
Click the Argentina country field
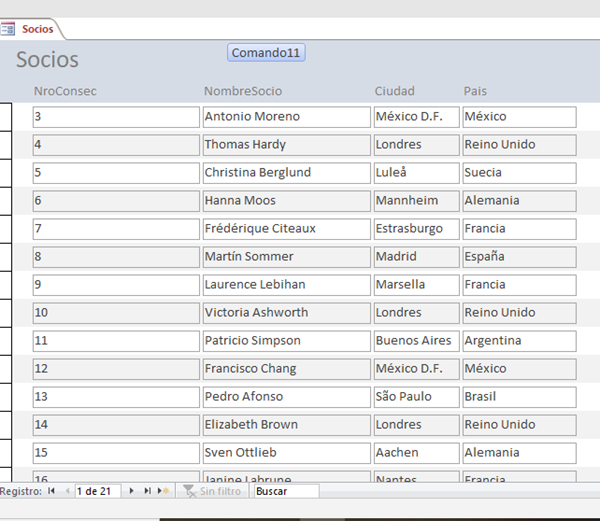pyautogui.click(x=519, y=341)
